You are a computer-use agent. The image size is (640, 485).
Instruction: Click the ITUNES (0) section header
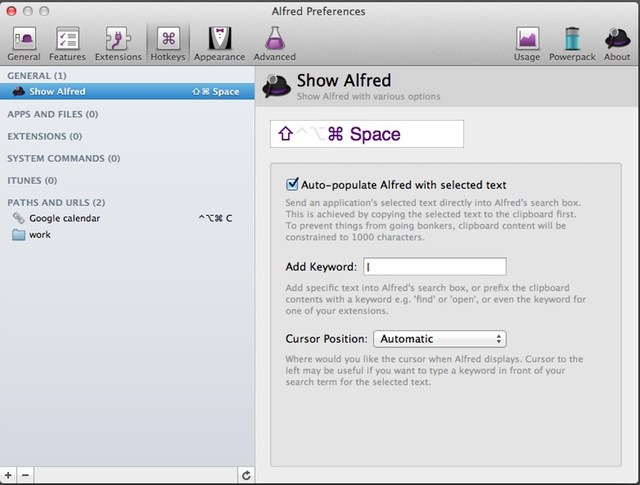(32, 180)
